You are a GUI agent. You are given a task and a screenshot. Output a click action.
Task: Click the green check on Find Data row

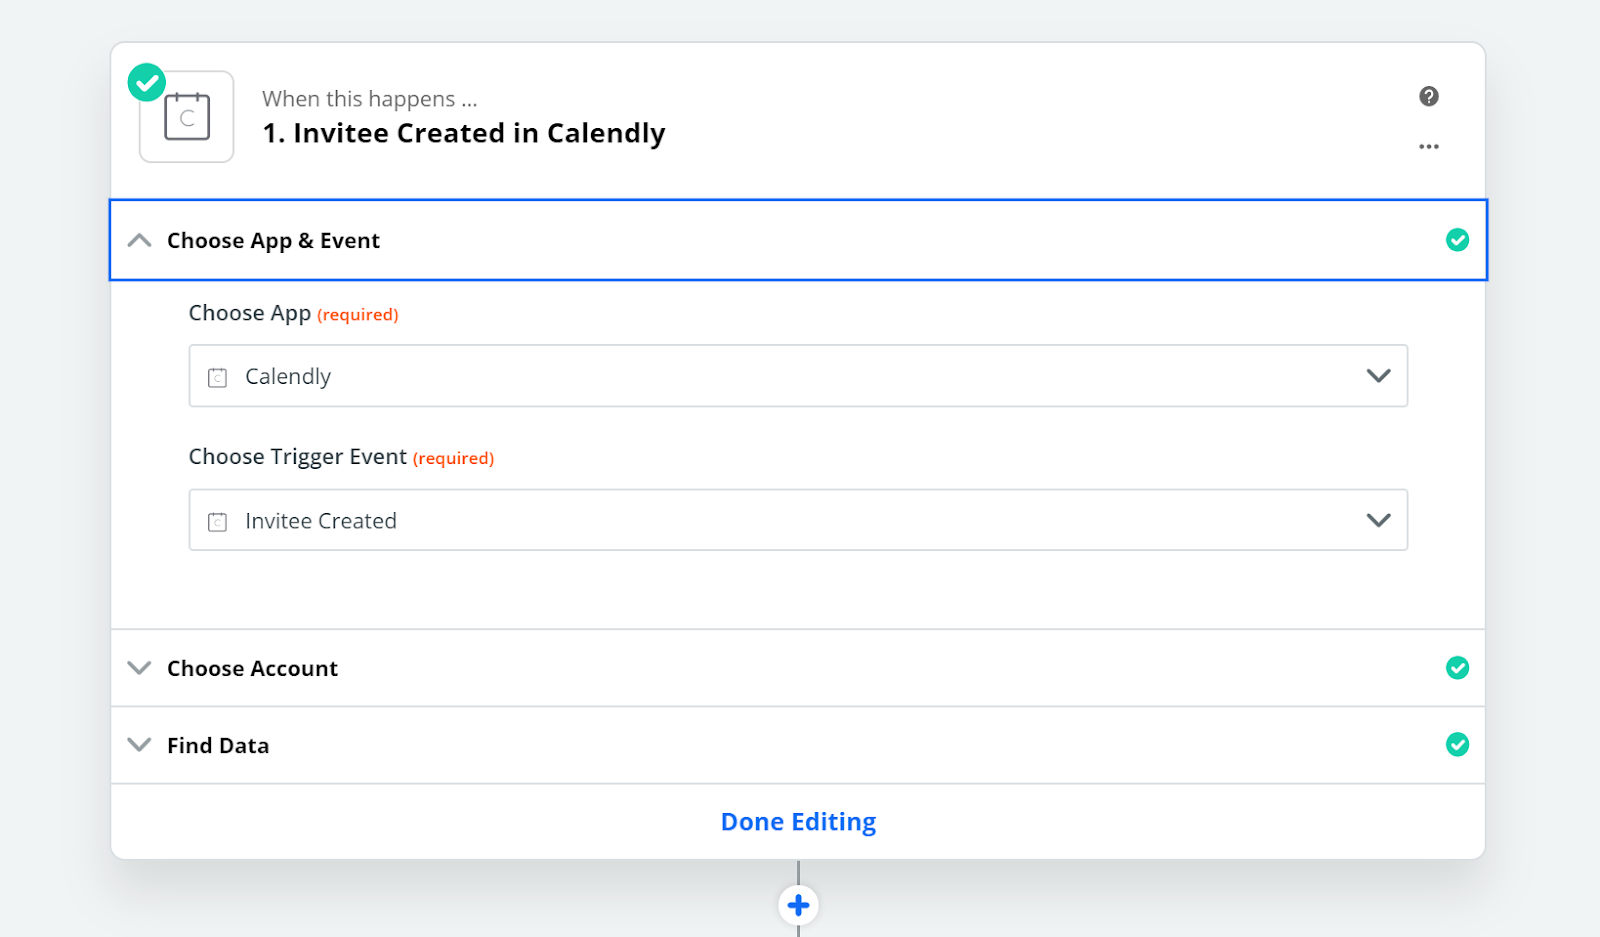coord(1457,745)
